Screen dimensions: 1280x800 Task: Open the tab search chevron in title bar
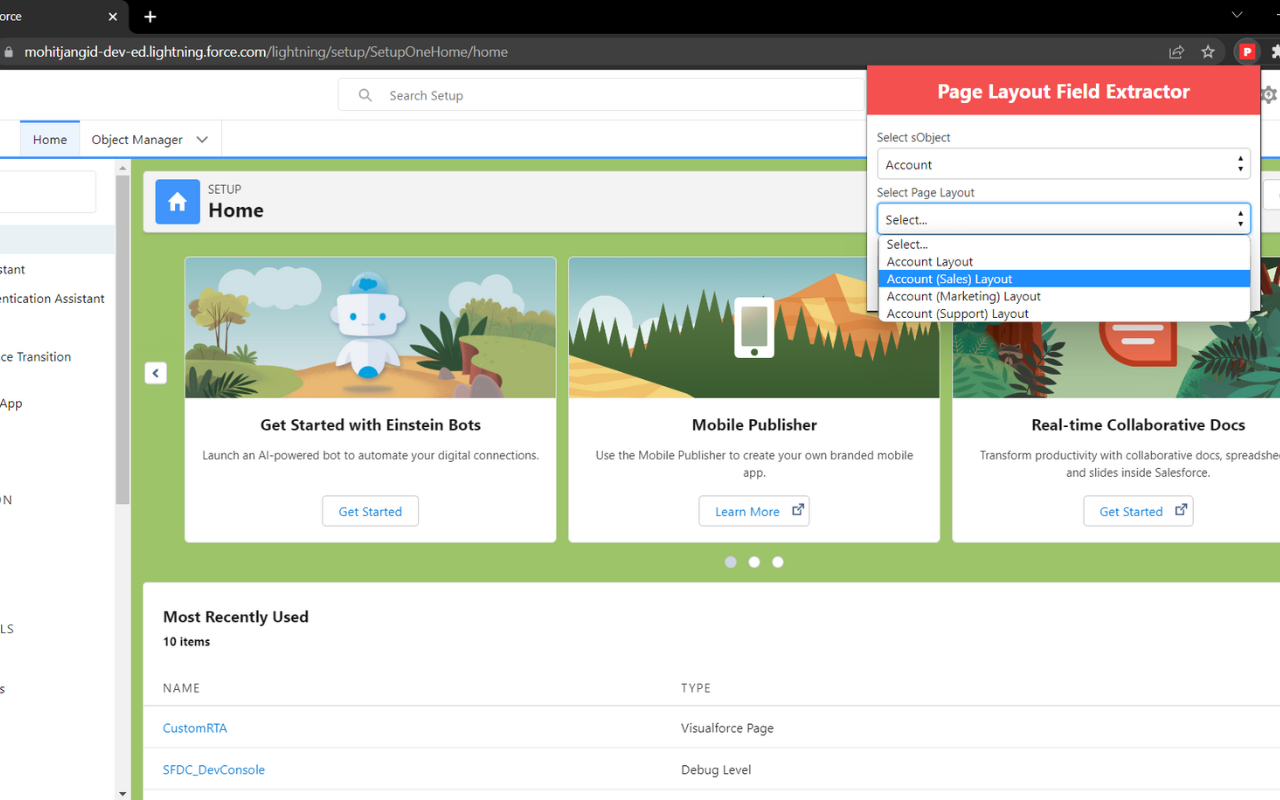point(1237,15)
